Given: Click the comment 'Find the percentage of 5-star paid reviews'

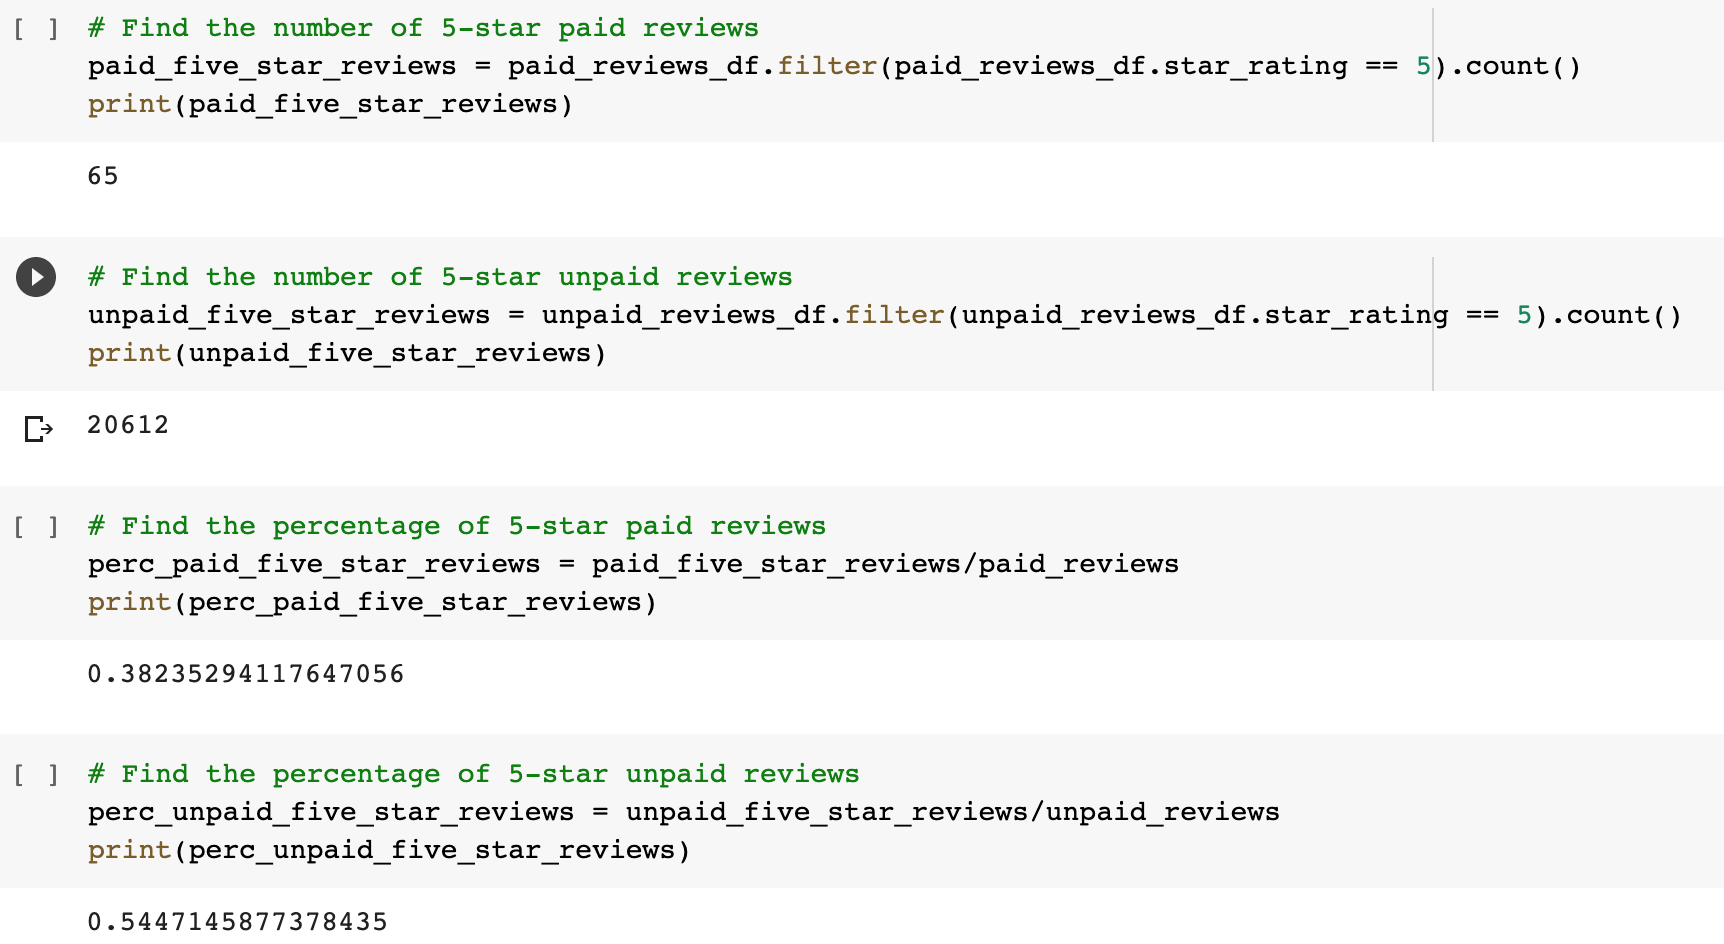Looking at the screenshot, I should (457, 526).
